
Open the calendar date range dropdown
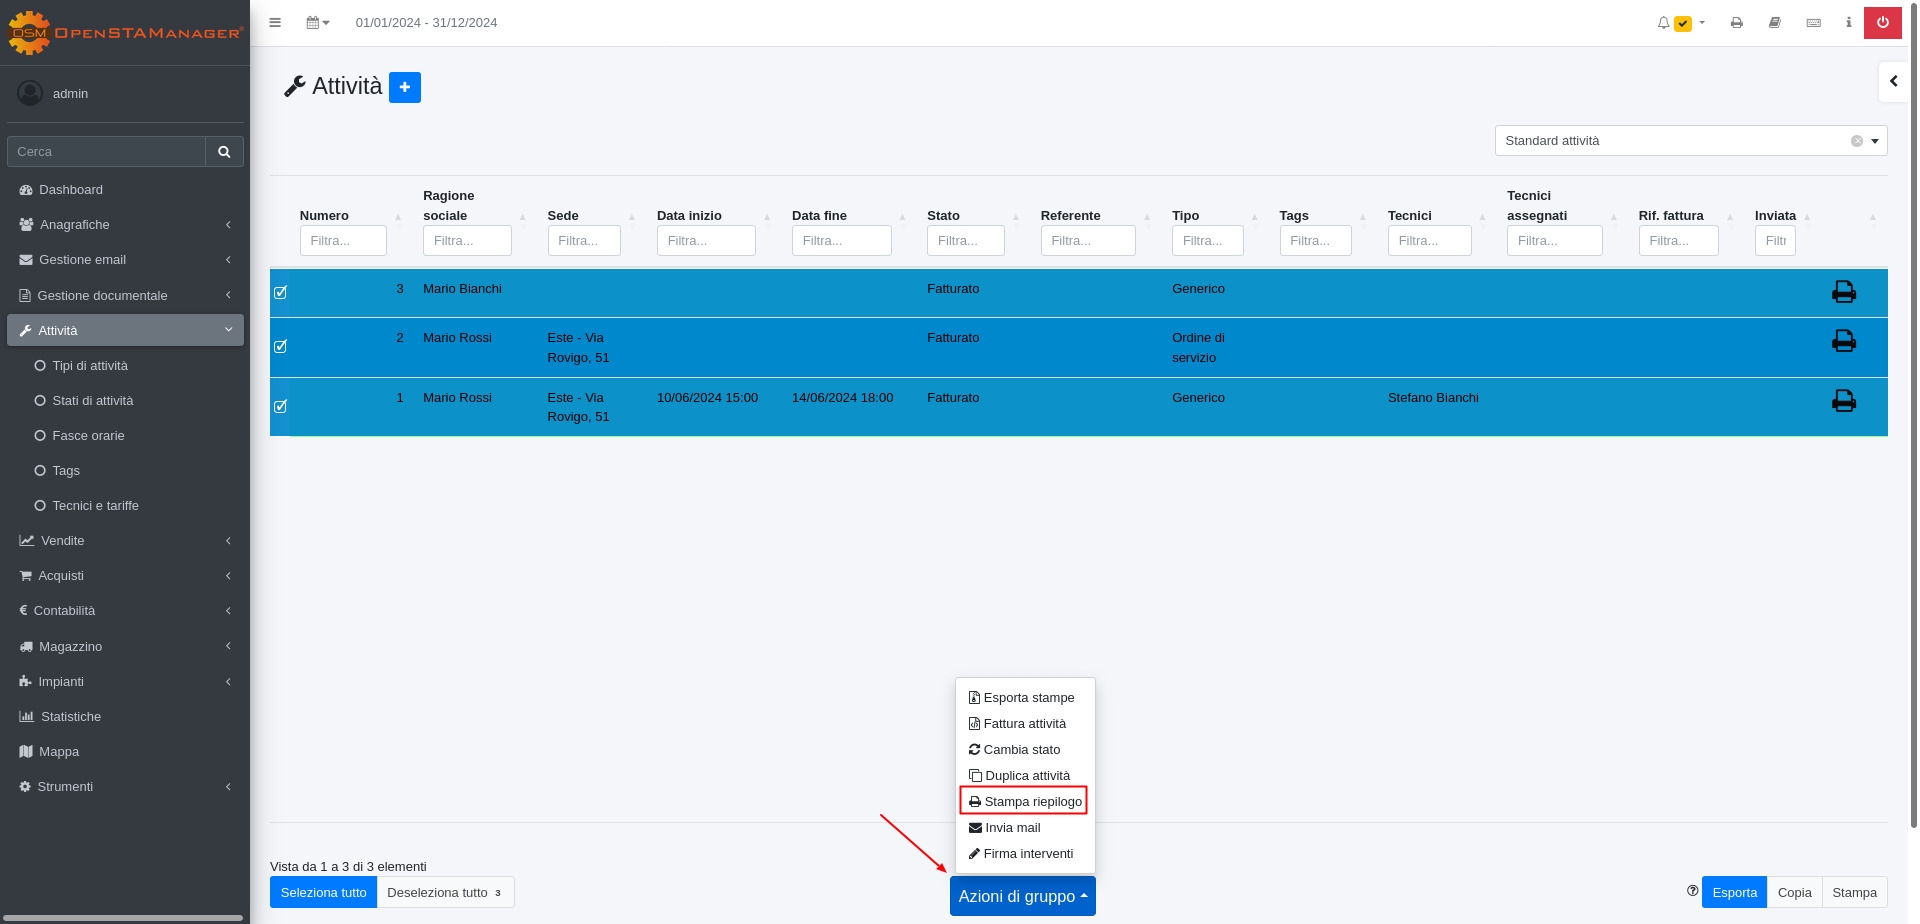coord(318,23)
